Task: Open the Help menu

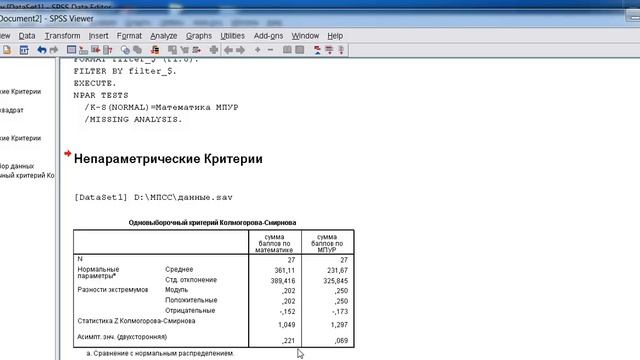Action: [x=335, y=36]
